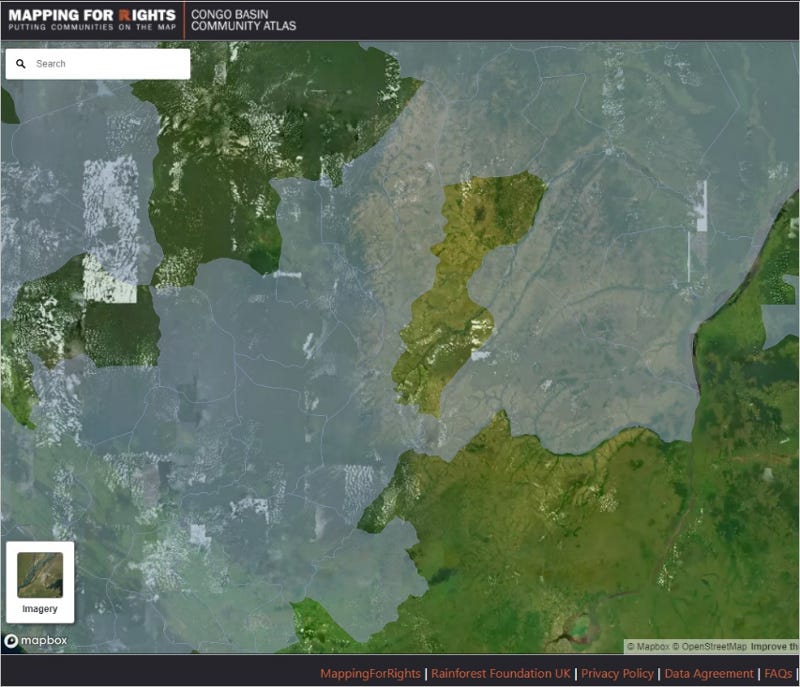Open the MappingForRights footer link
The image size is (800, 687).
pyautogui.click(x=370, y=674)
